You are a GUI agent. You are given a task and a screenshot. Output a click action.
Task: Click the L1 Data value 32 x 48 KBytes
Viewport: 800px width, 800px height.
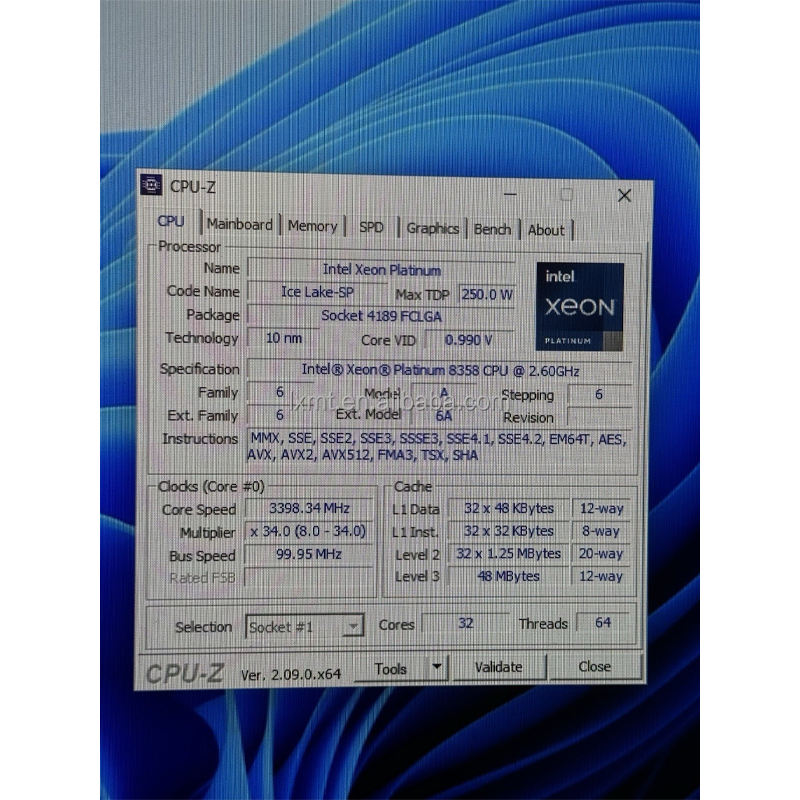point(509,508)
